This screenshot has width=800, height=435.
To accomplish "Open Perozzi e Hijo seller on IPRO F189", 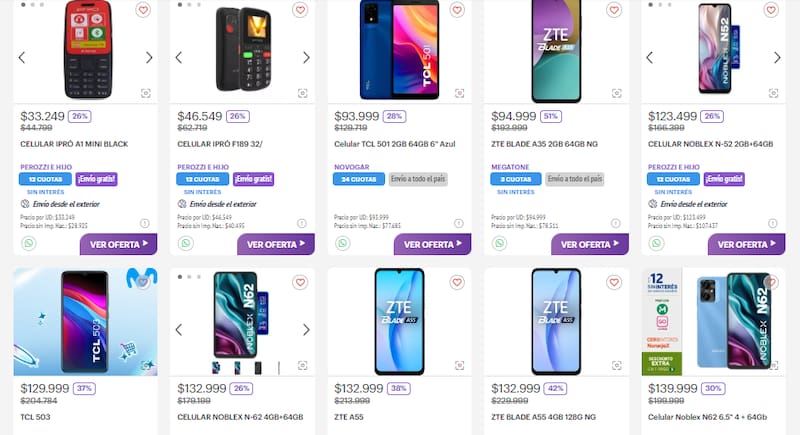I will (204, 166).
